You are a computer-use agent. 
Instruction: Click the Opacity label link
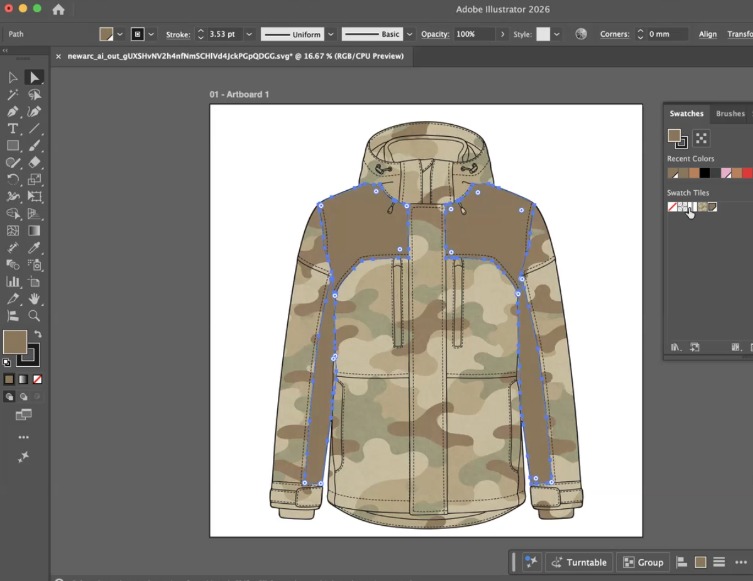pyautogui.click(x=435, y=34)
